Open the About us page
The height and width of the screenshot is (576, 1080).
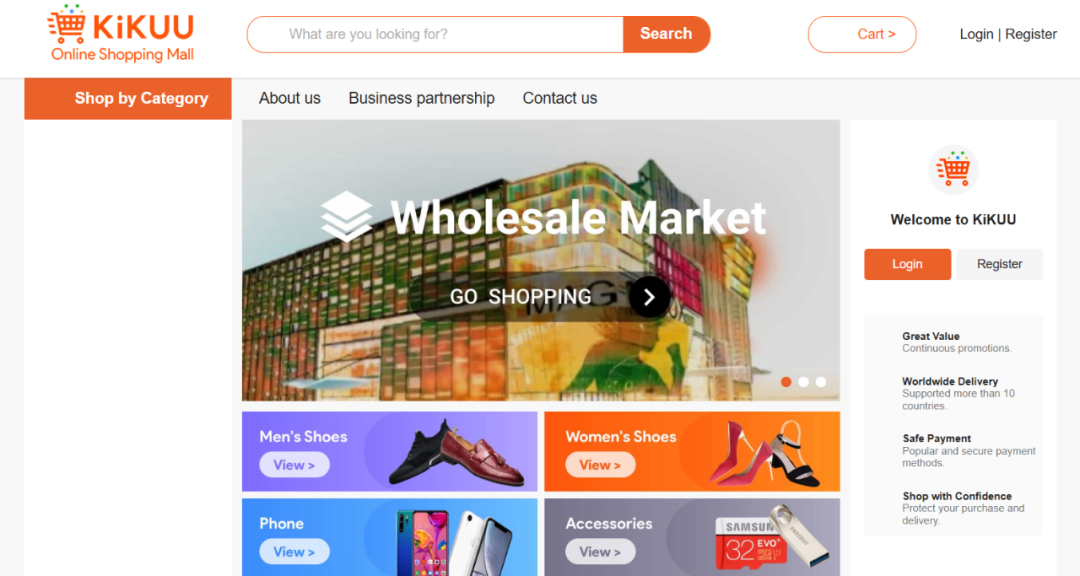(290, 99)
